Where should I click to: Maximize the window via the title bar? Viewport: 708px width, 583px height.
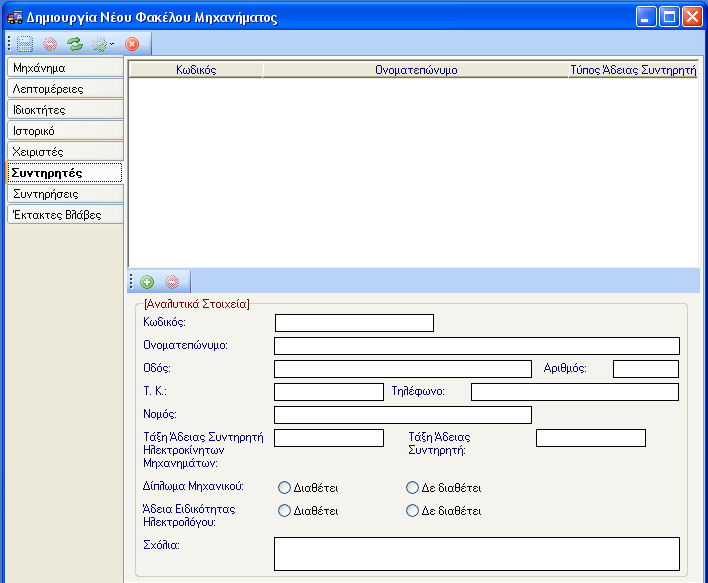(669, 17)
